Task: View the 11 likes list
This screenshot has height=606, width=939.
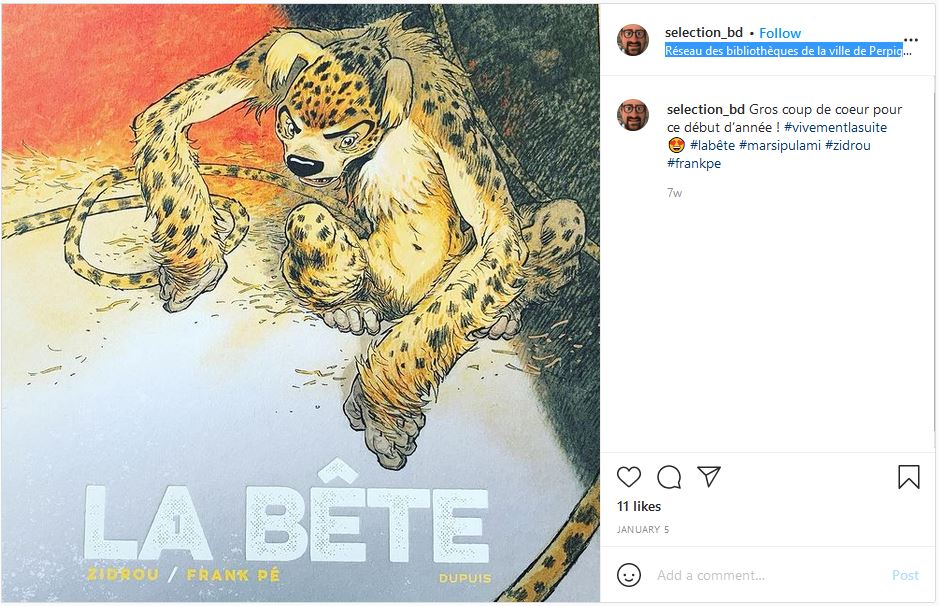Action: (639, 507)
